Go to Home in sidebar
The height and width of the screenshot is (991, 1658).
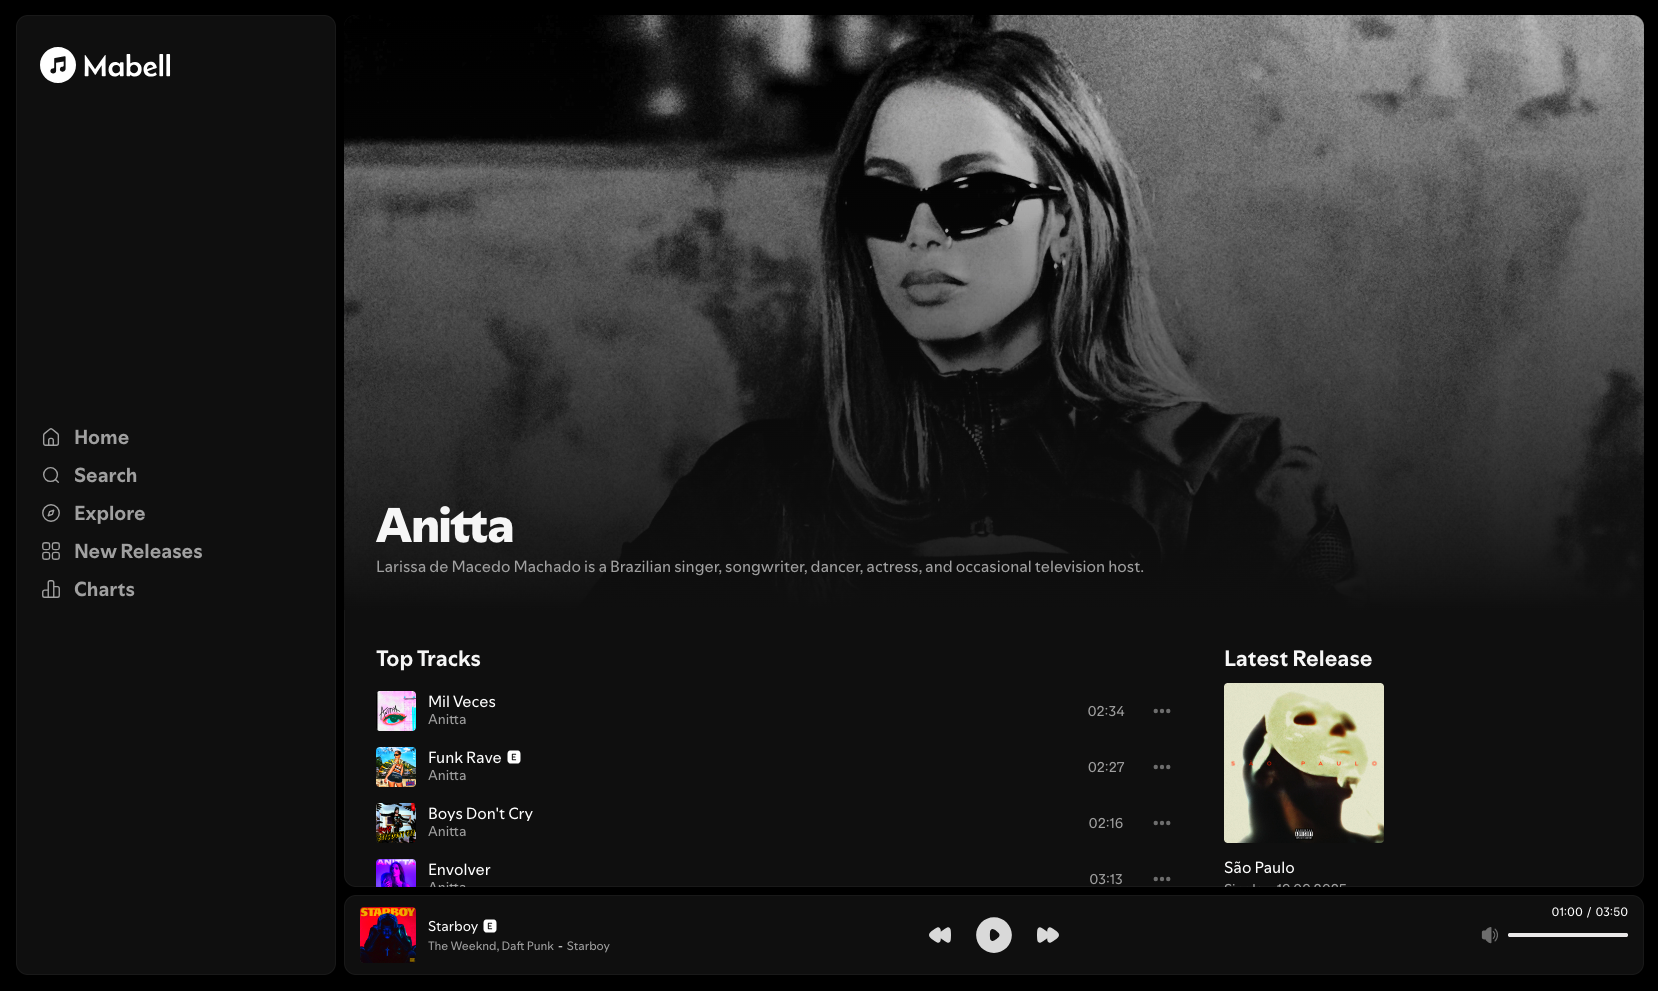(101, 437)
